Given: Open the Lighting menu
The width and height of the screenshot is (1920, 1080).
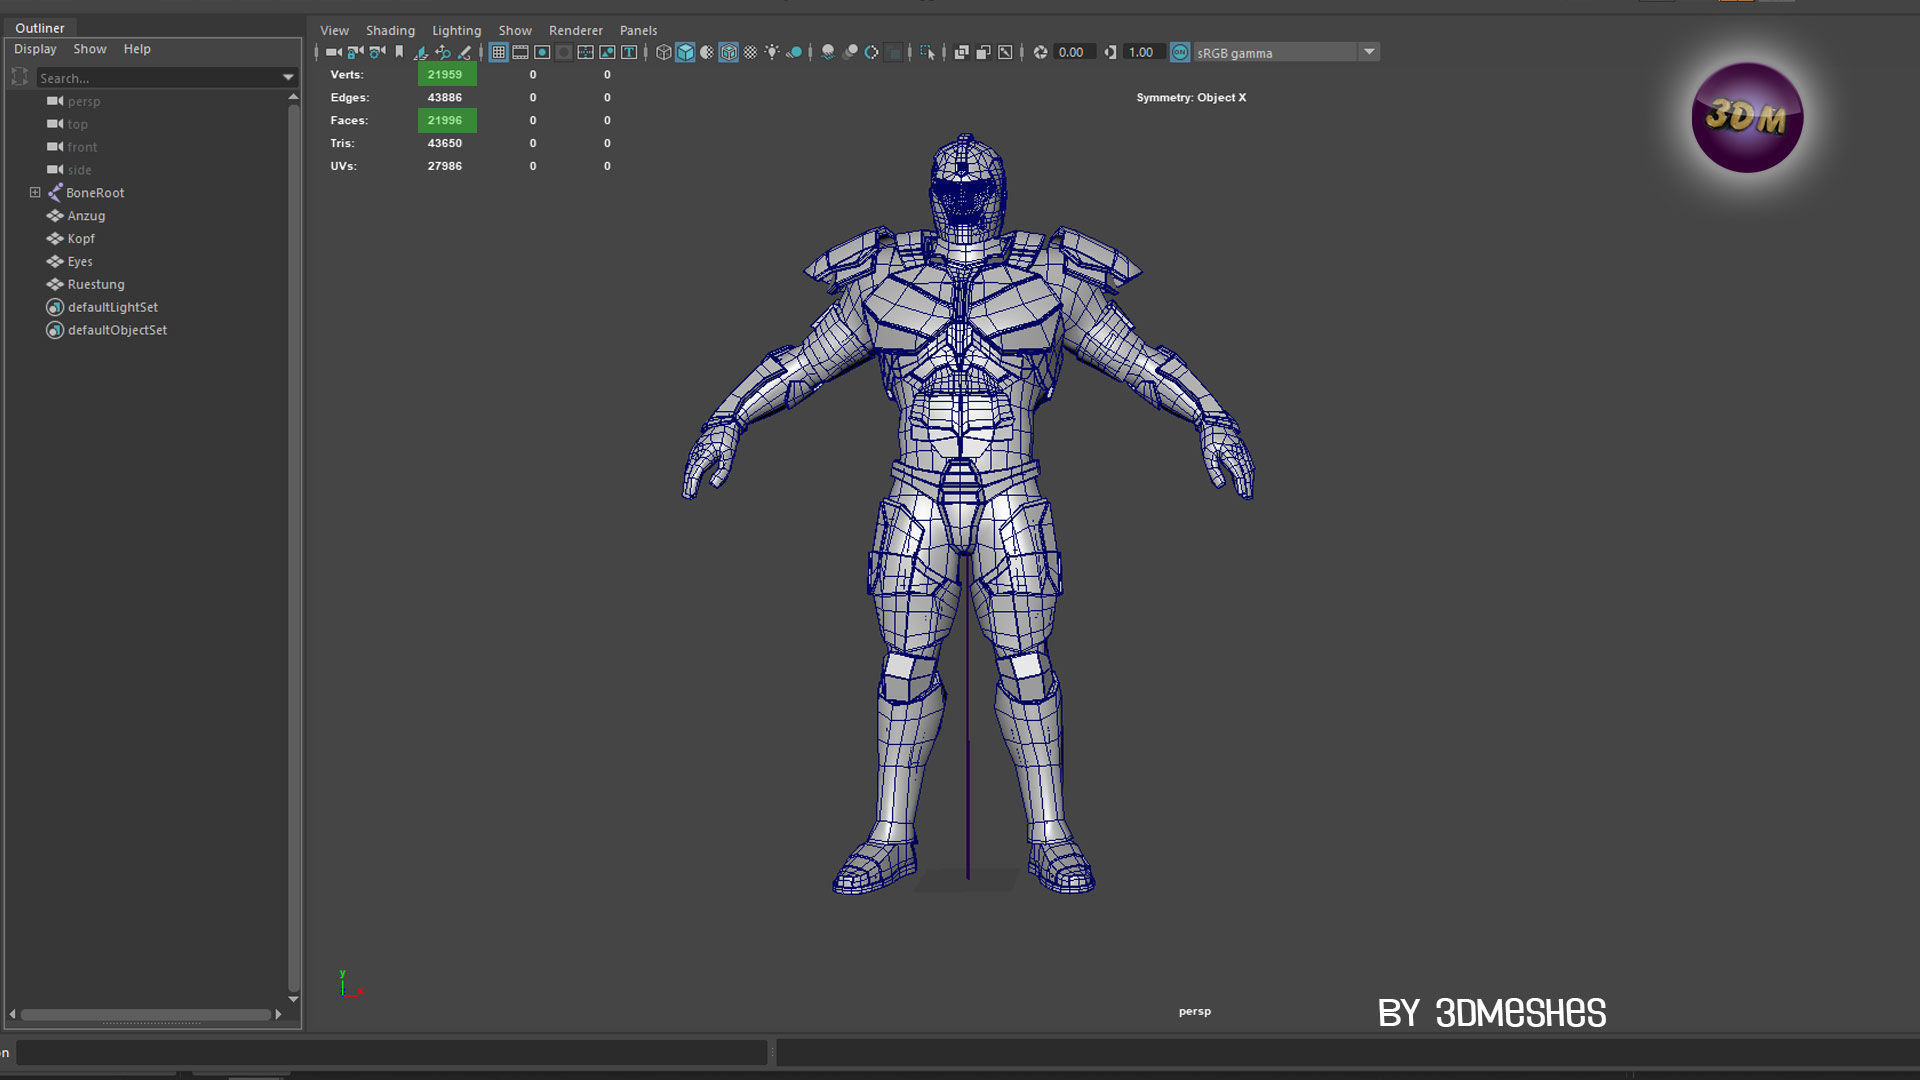Looking at the screenshot, I should pos(456,30).
